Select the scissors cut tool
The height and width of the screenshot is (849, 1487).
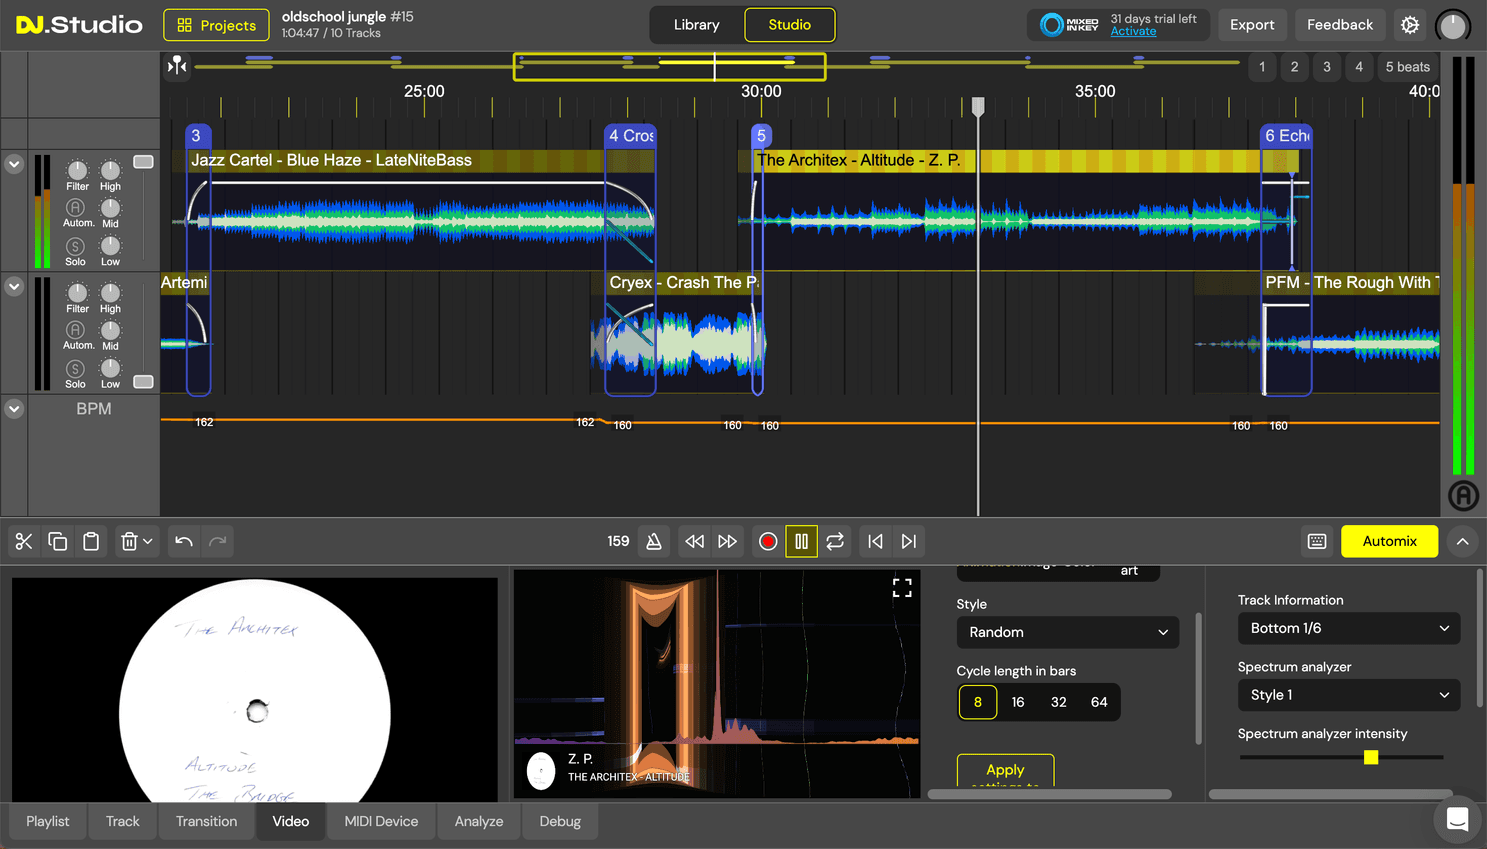click(24, 541)
